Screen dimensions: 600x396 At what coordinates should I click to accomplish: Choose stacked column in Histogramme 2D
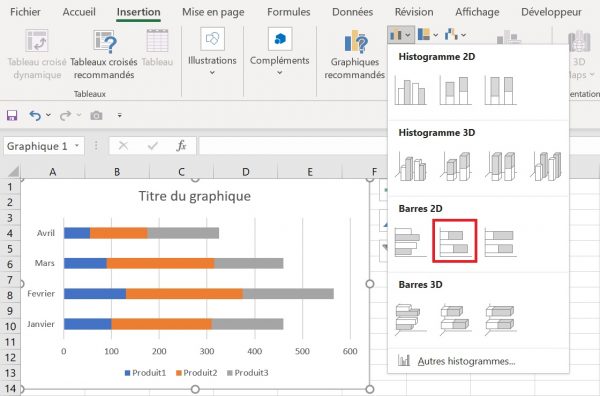pos(455,91)
